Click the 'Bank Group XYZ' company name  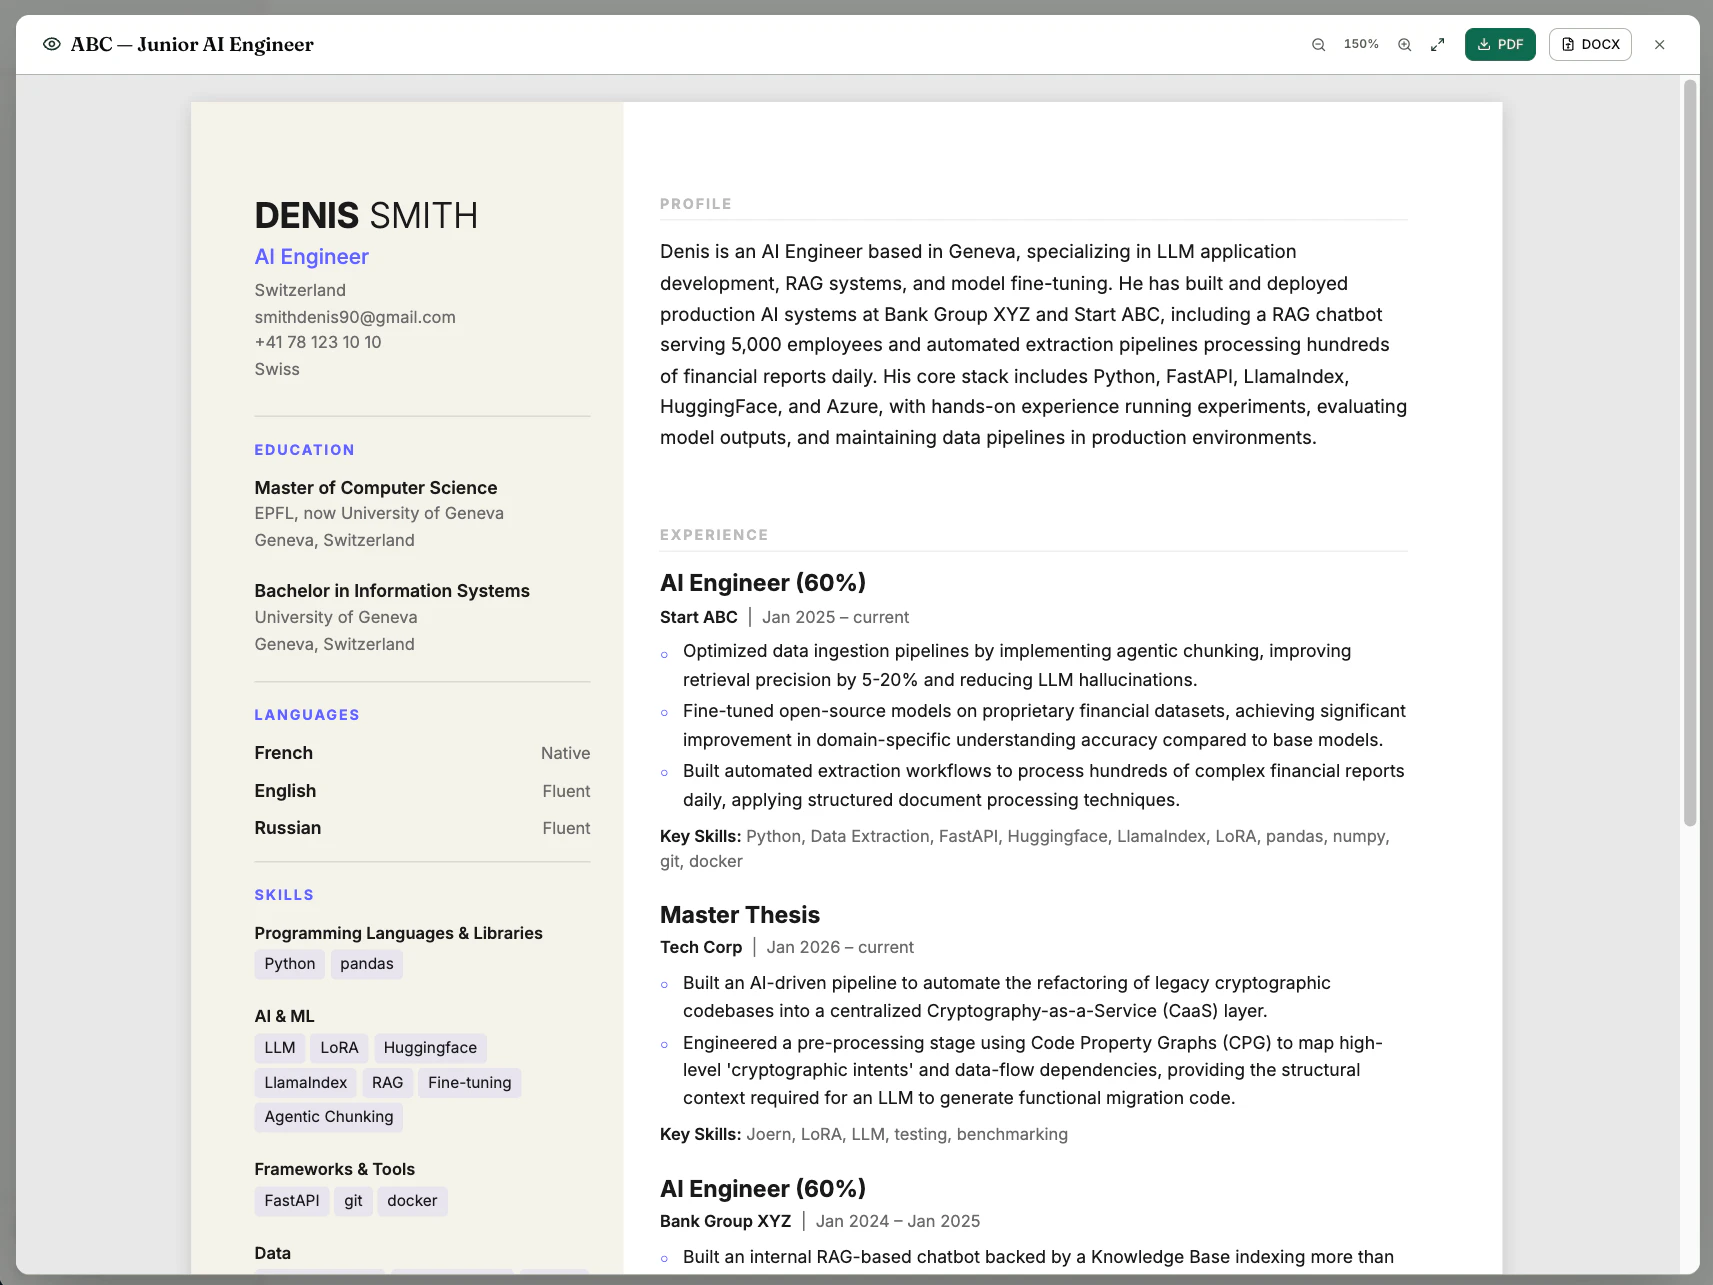click(726, 1221)
